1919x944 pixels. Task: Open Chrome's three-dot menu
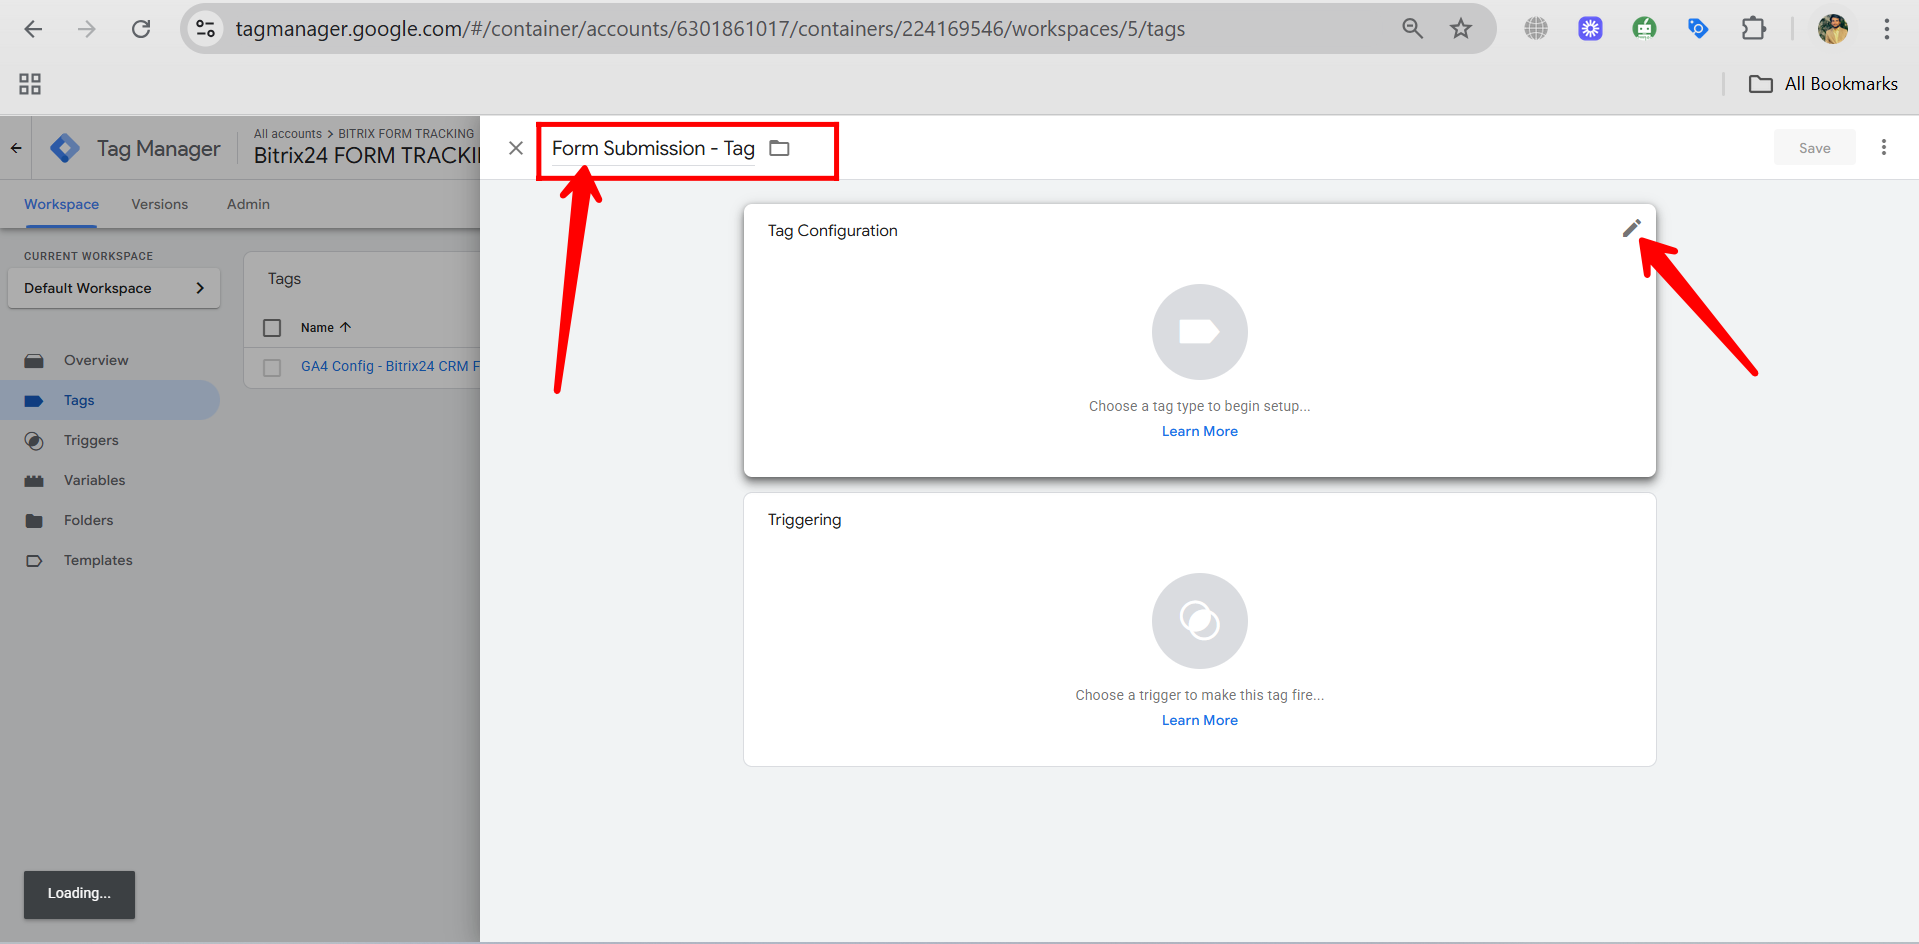pos(1887,29)
